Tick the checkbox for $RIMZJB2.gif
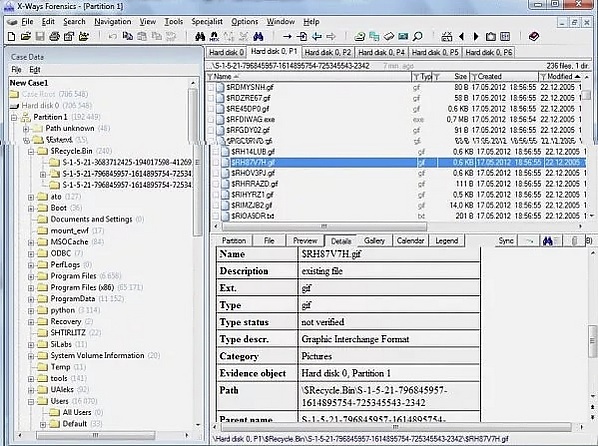The width and height of the screenshot is (598, 446). tap(216, 206)
